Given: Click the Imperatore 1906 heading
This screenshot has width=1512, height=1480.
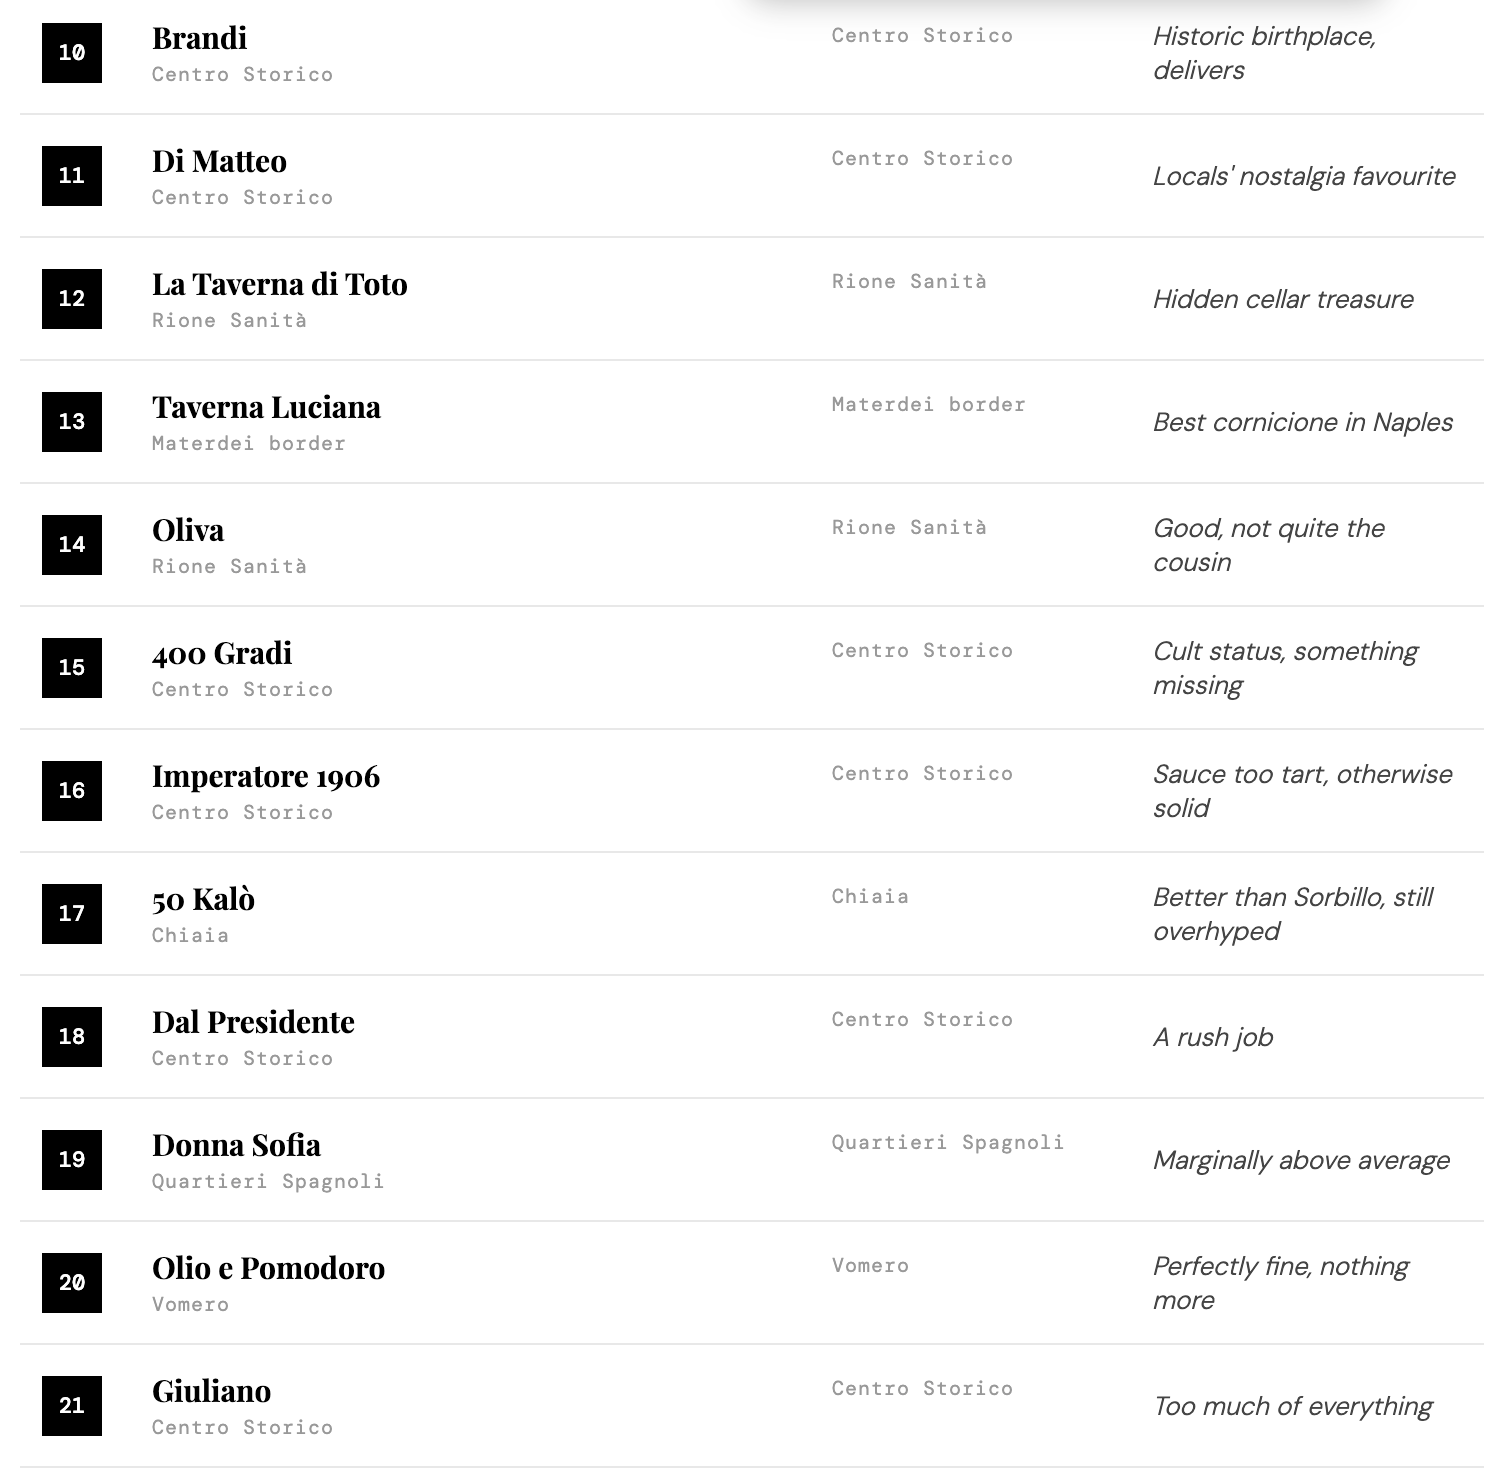Looking at the screenshot, I should (266, 776).
